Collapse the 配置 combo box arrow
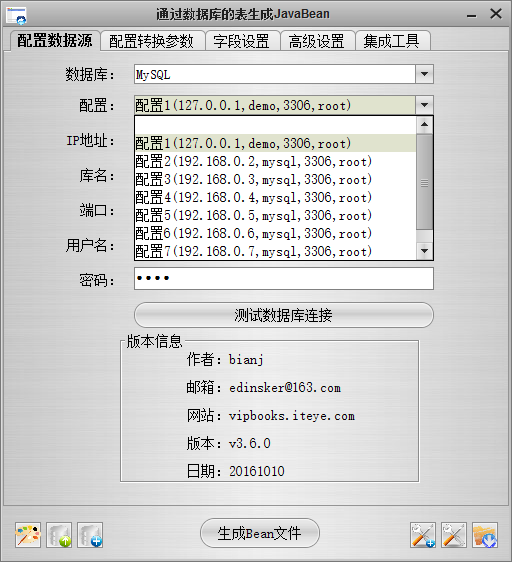The width and height of the screenshot is (512, 562). coord(425,105)
